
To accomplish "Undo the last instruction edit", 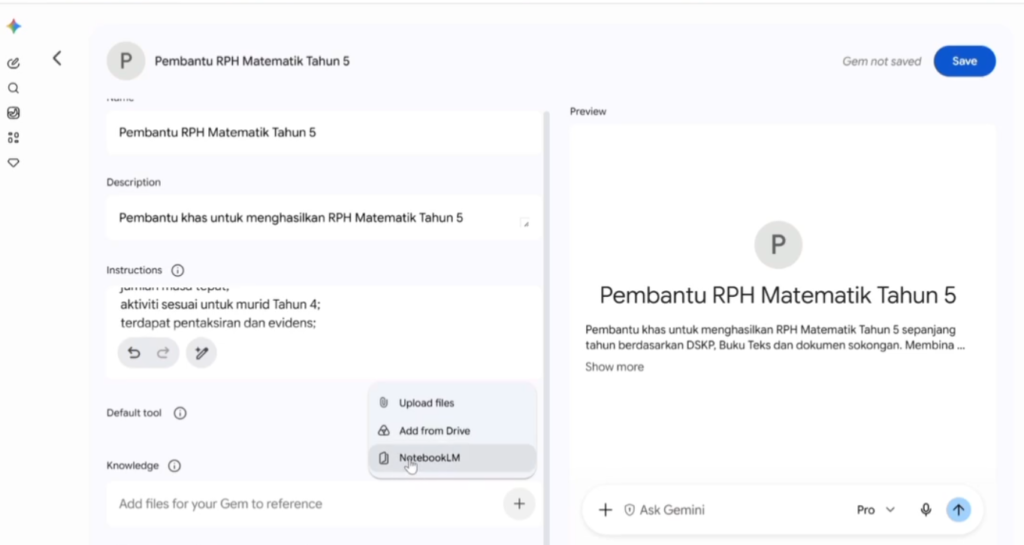I will coord(134,353).
